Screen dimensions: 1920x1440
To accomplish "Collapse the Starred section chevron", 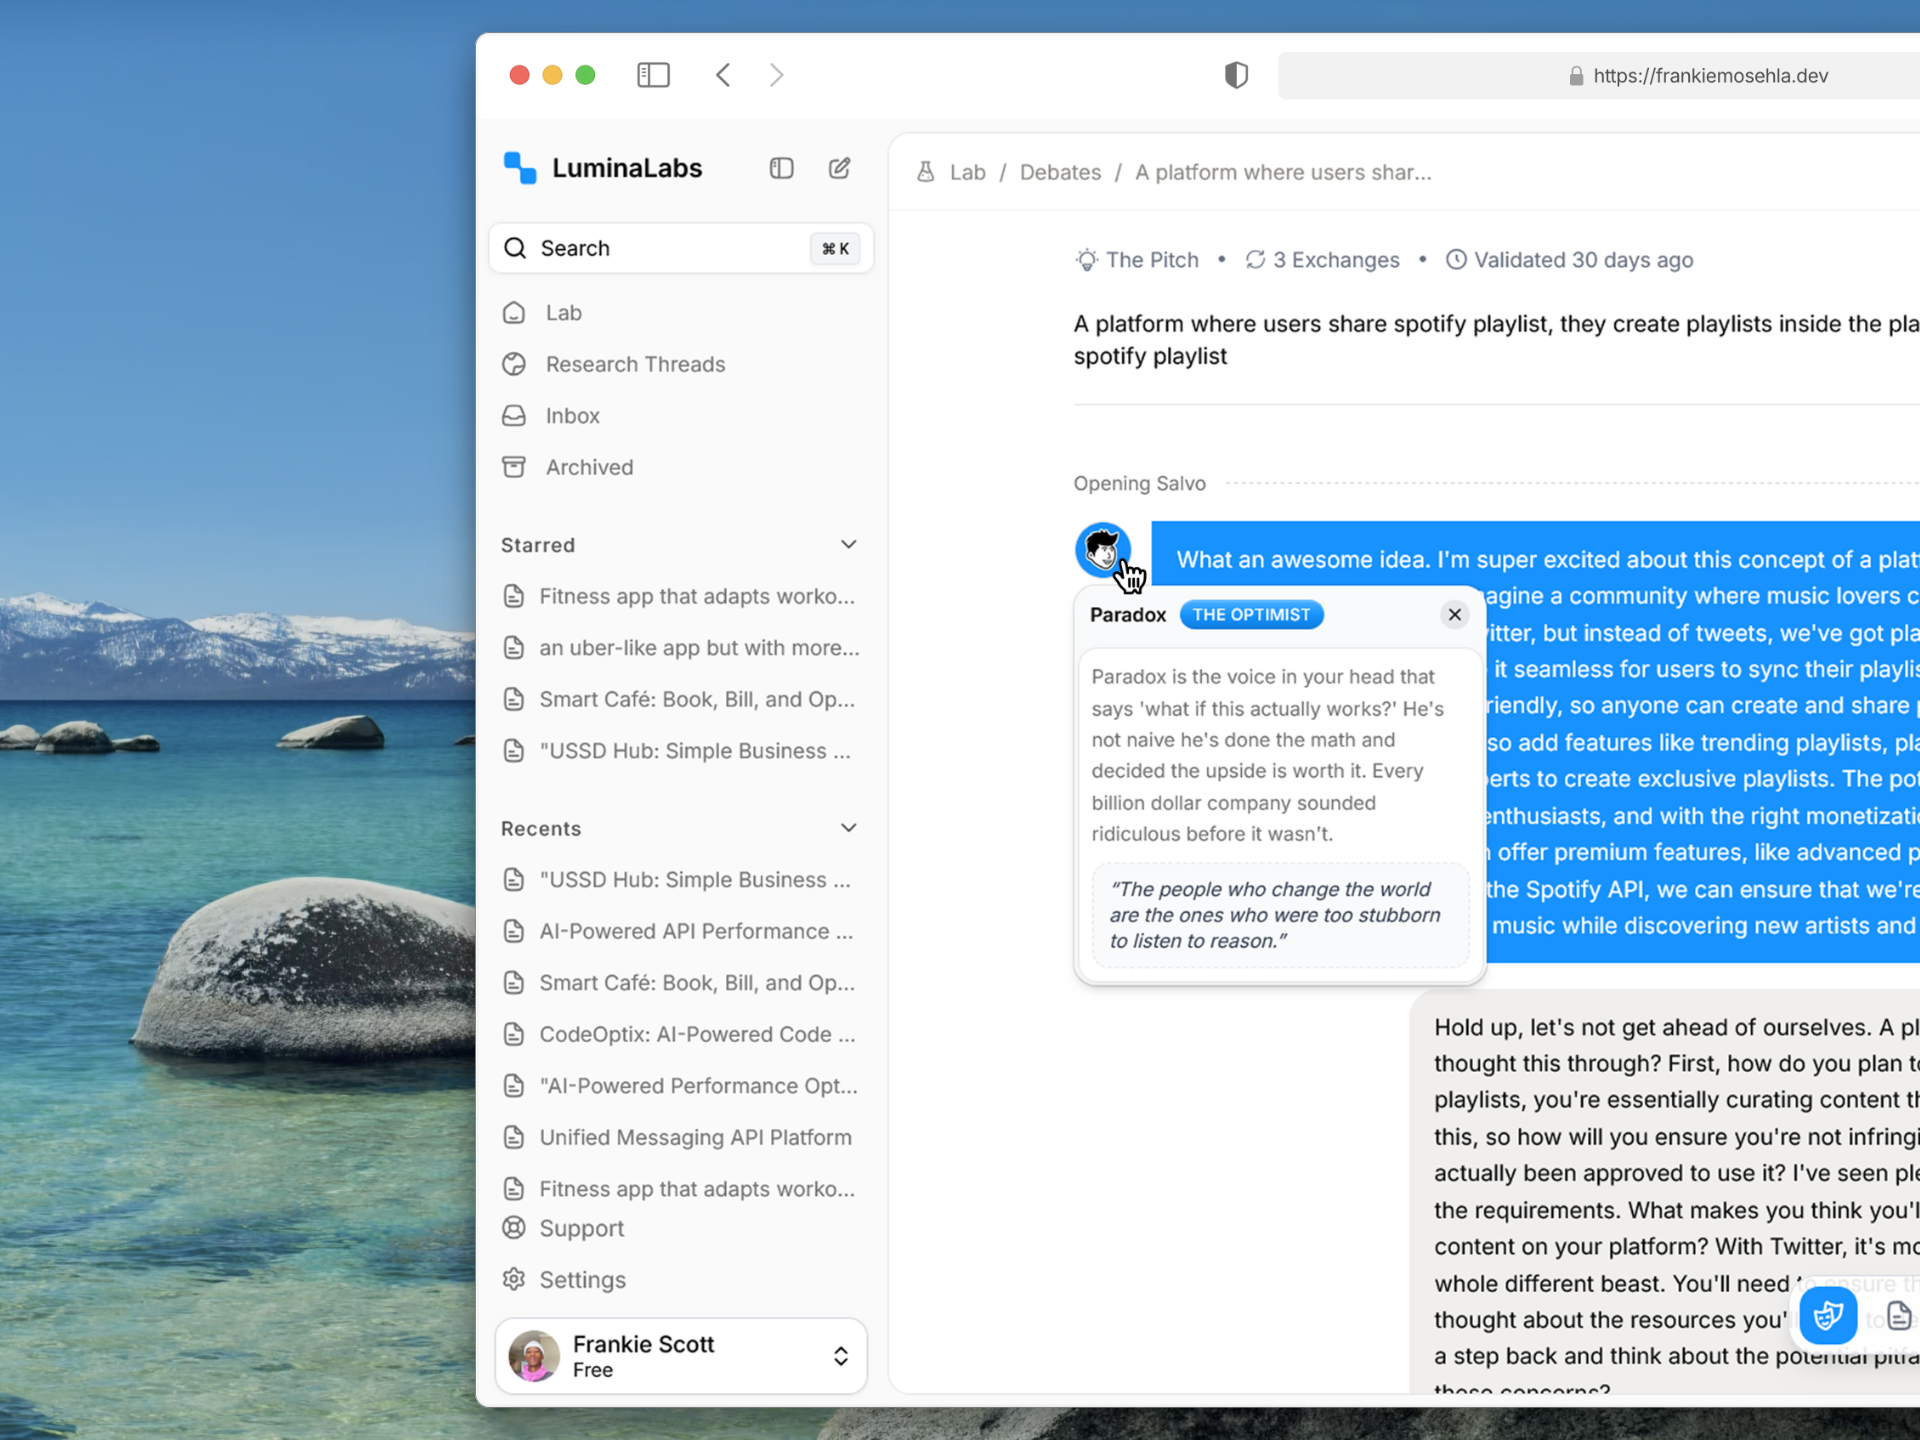I will 848,545.
